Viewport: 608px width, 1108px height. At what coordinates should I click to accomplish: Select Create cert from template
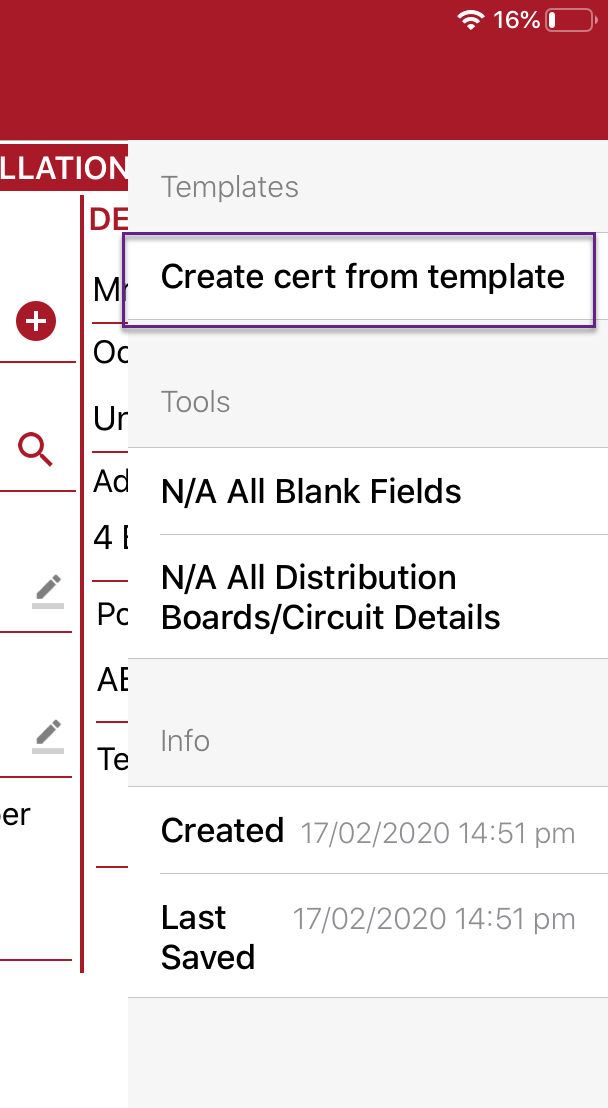[365, 277]
